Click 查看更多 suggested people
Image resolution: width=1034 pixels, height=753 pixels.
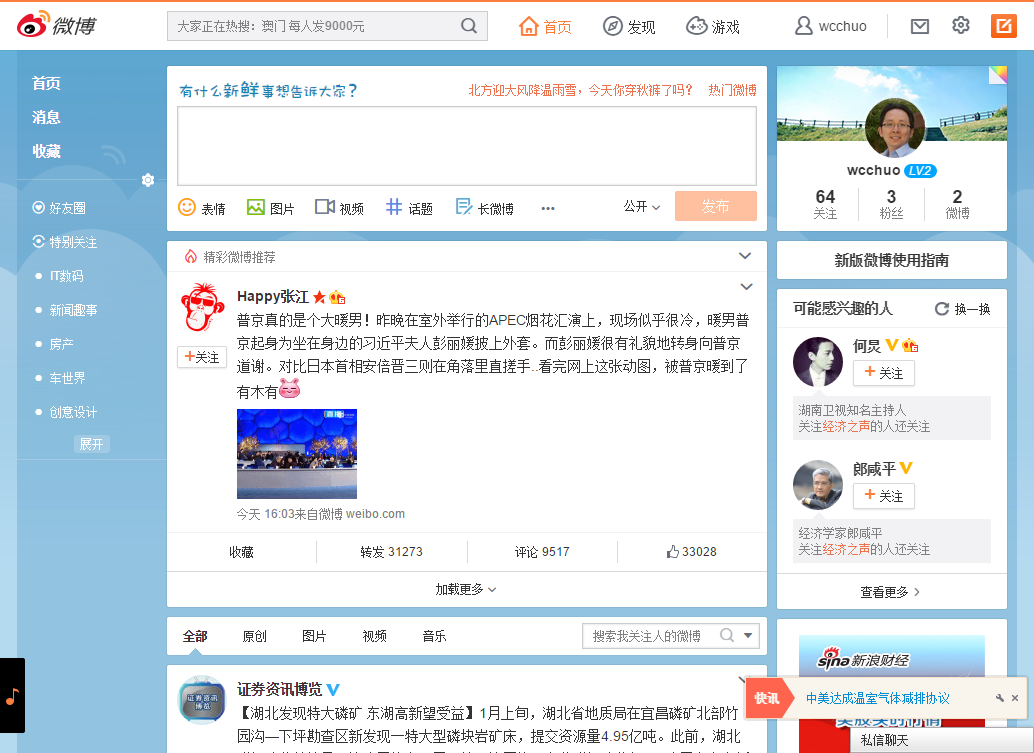(x=891, y=592)
